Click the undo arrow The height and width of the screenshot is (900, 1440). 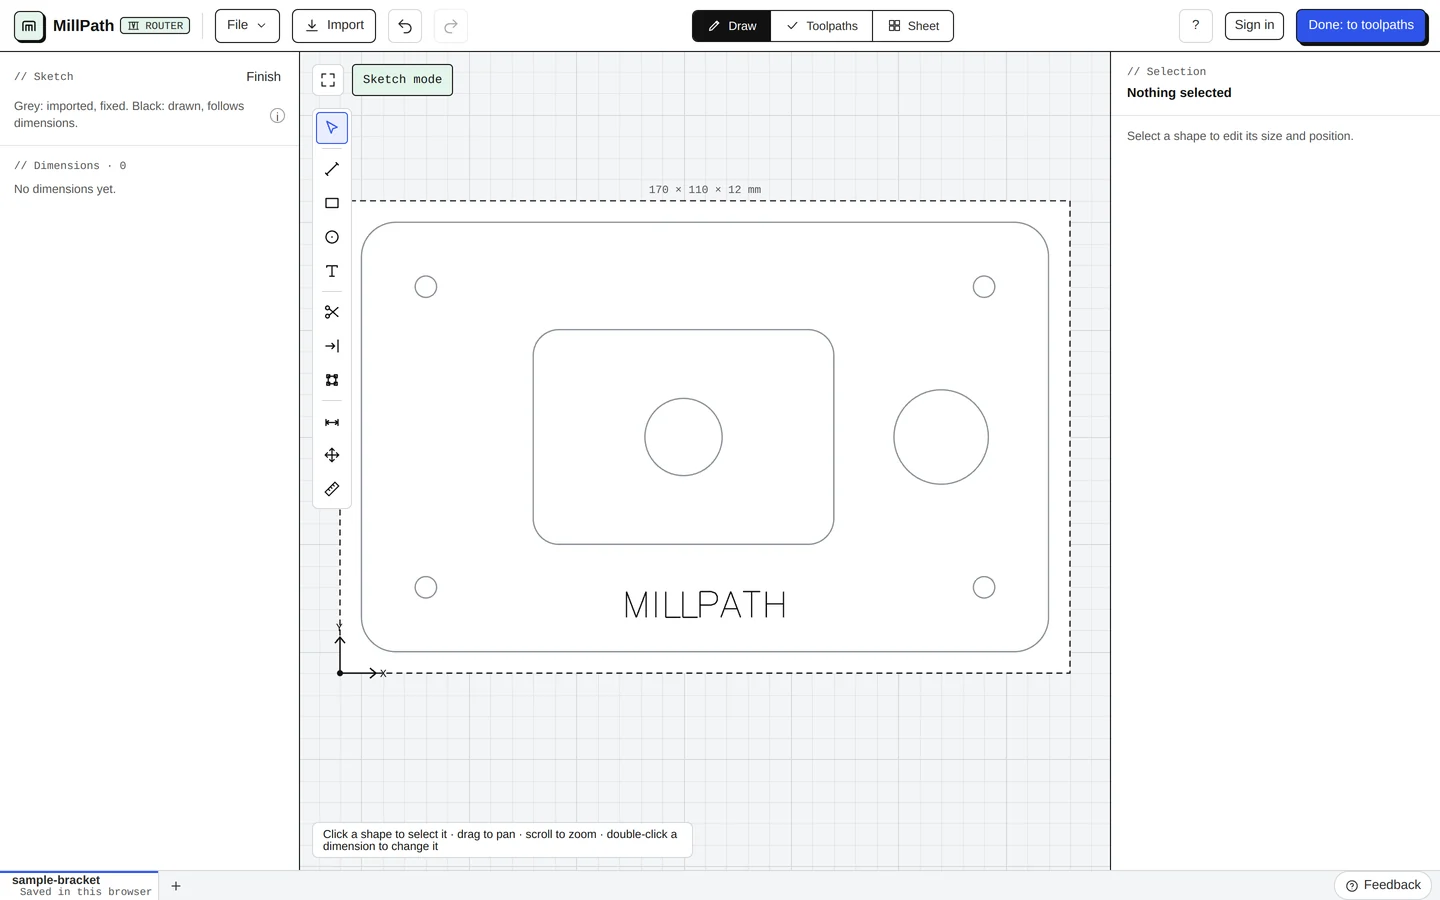[405, 26]
